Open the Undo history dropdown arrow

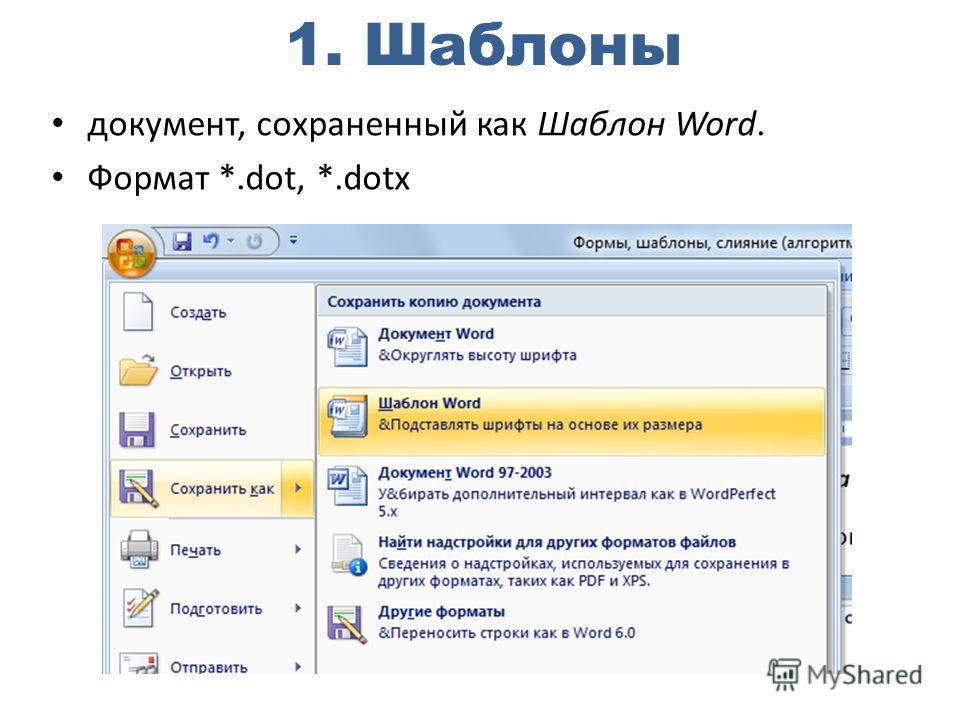pos(231,241)
